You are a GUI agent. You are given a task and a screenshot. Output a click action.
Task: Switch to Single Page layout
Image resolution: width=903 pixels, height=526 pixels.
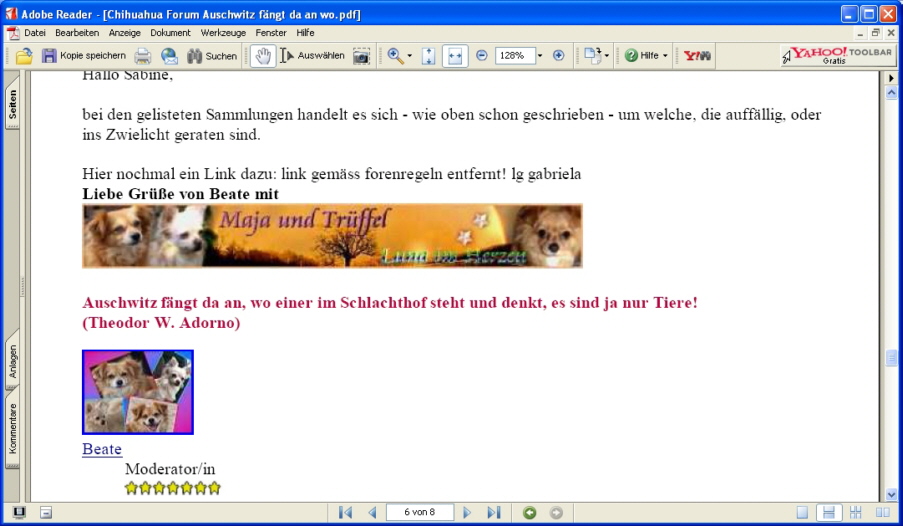(802, 512)
